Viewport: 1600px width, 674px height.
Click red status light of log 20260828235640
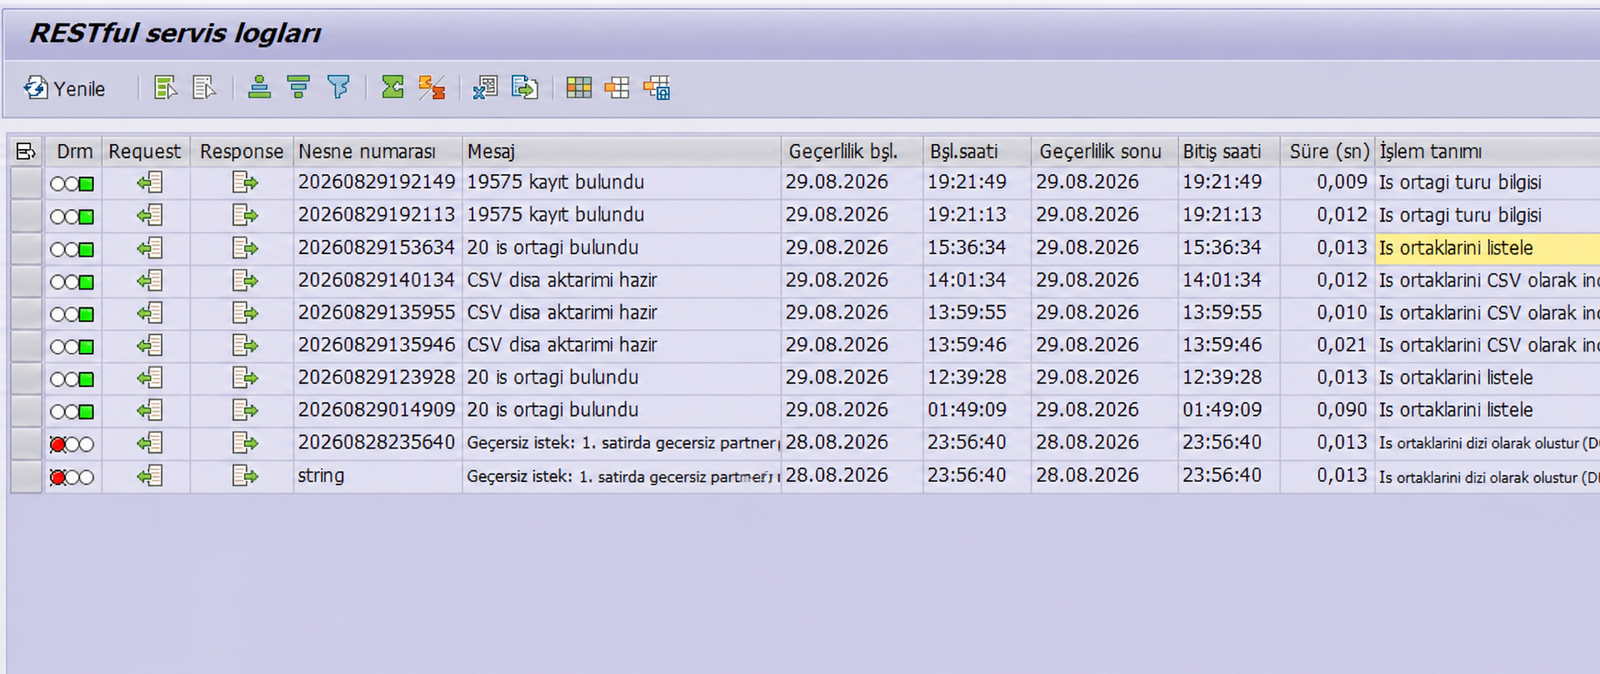[58, 445]
